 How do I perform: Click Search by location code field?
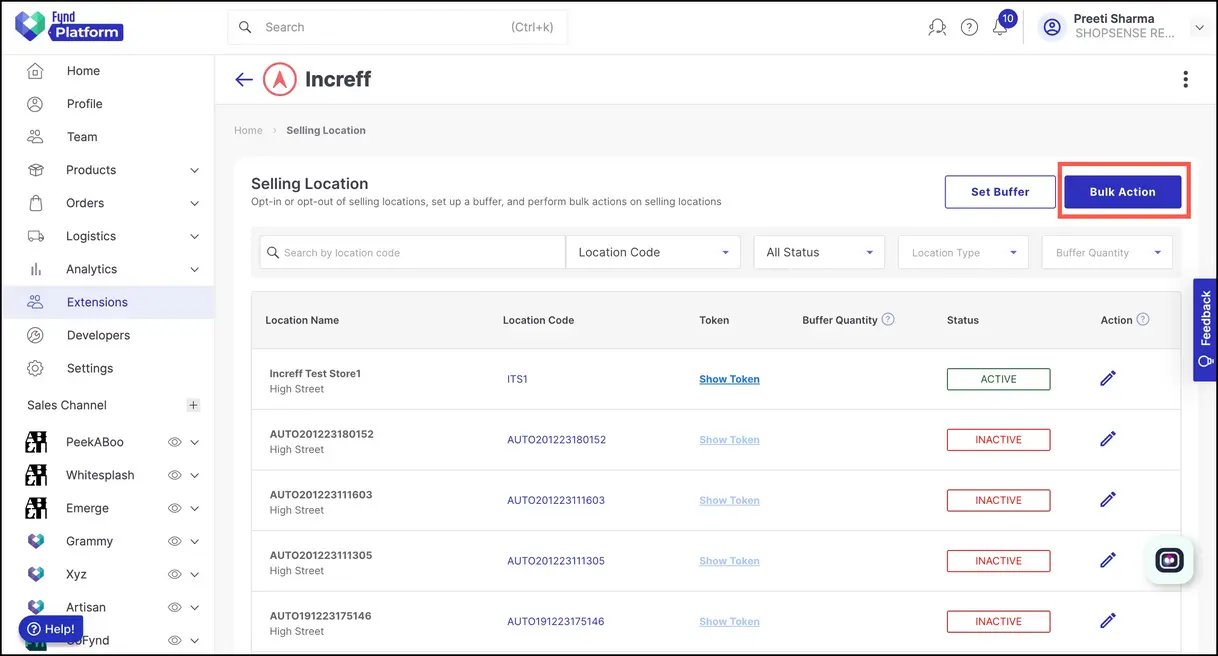[x=412, y=252]
